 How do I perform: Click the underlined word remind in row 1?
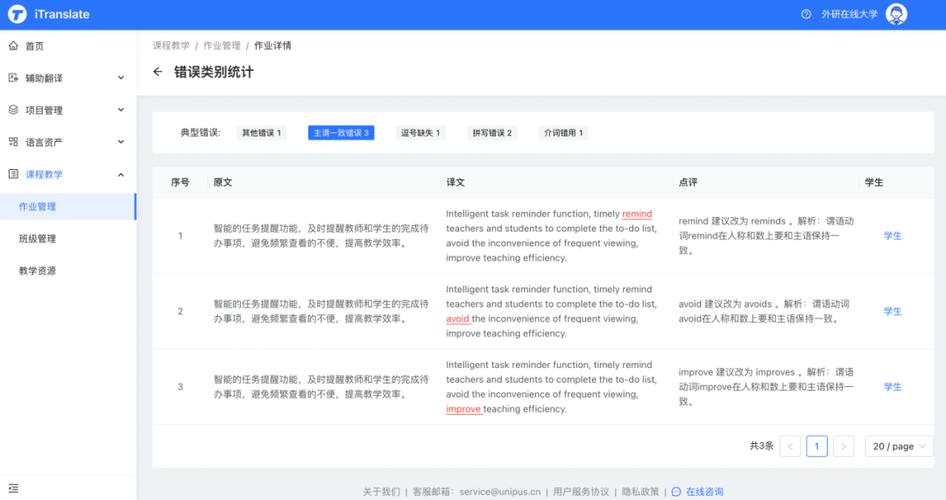pos(637,214)
